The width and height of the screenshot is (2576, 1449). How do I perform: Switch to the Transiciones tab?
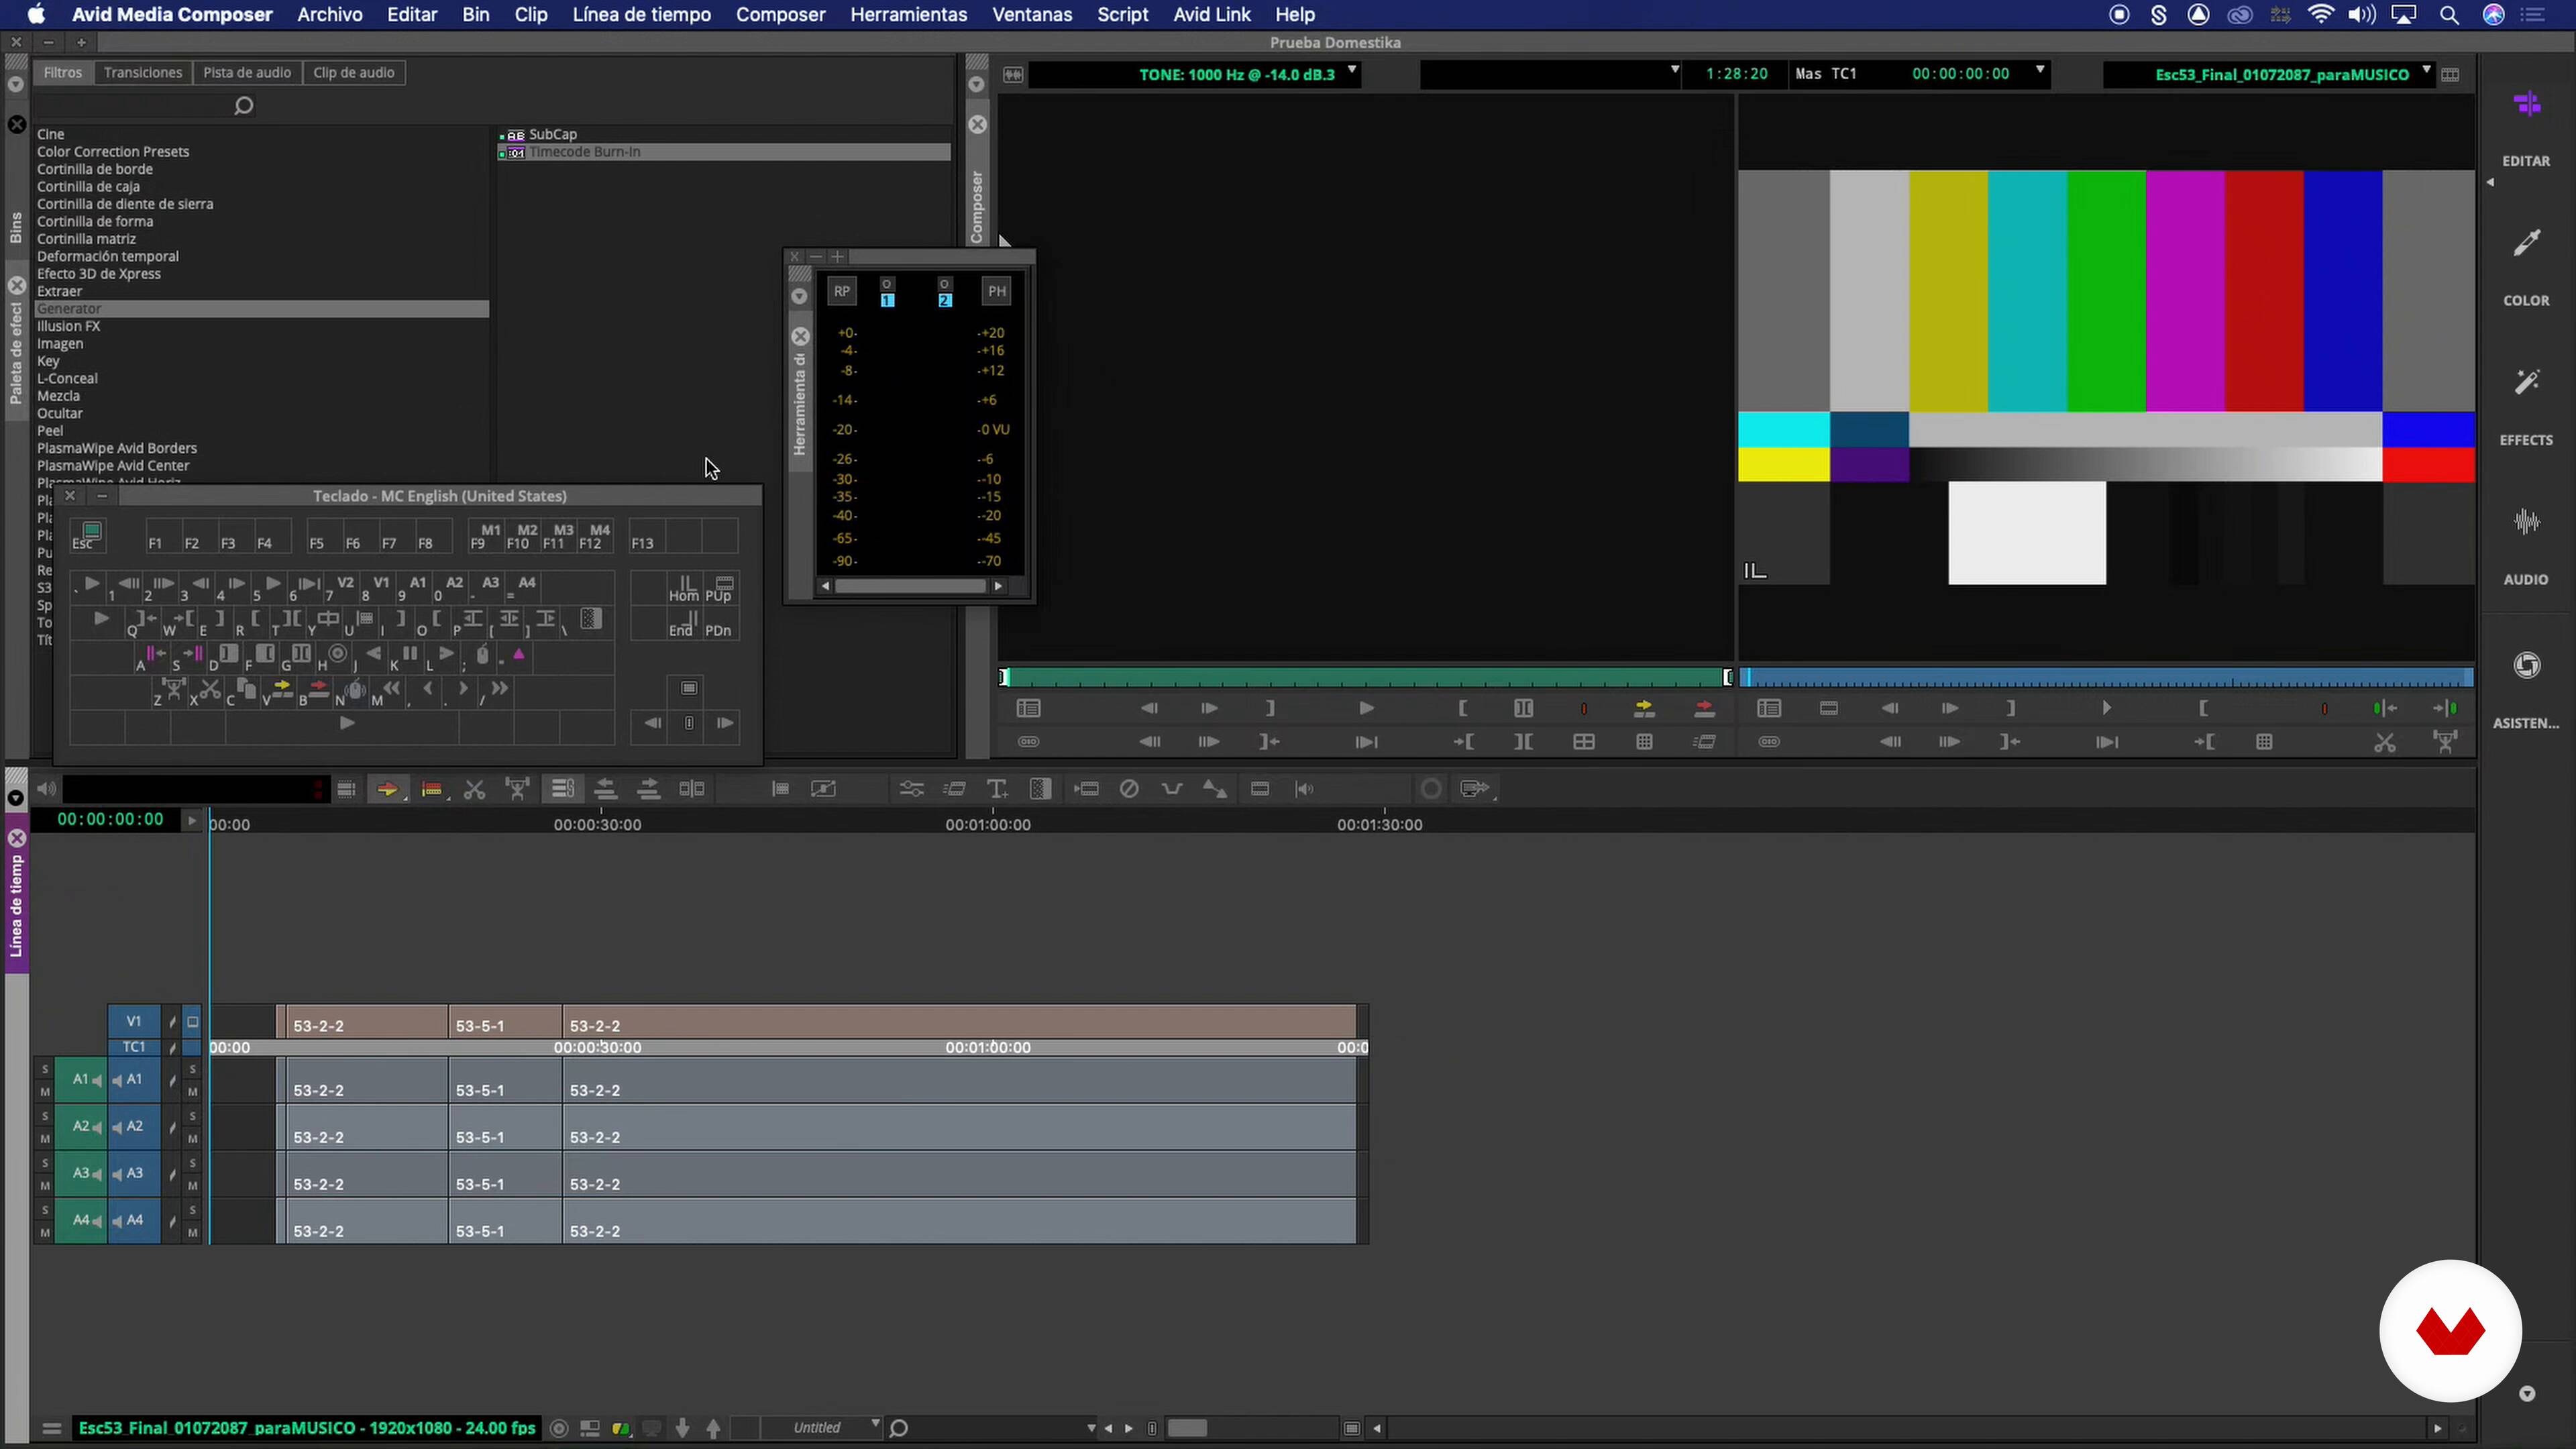[x=143, y=72]
